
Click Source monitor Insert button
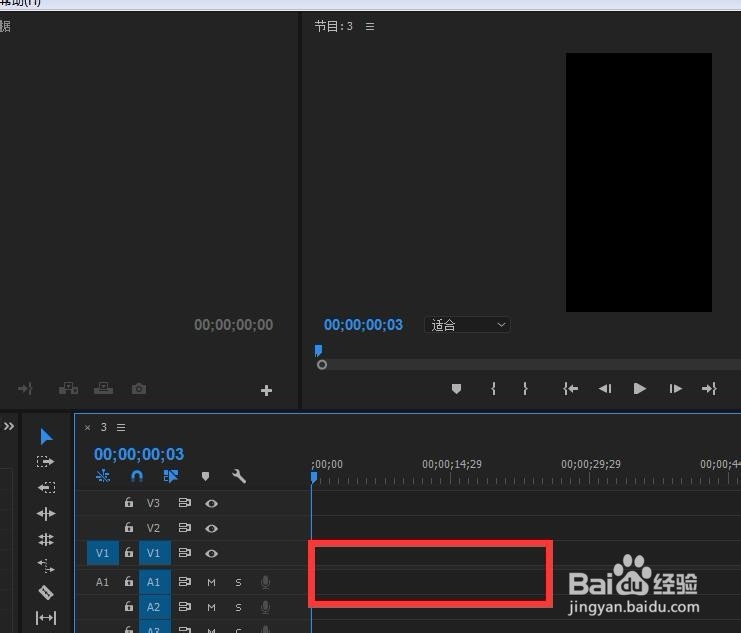click(69, 389)
